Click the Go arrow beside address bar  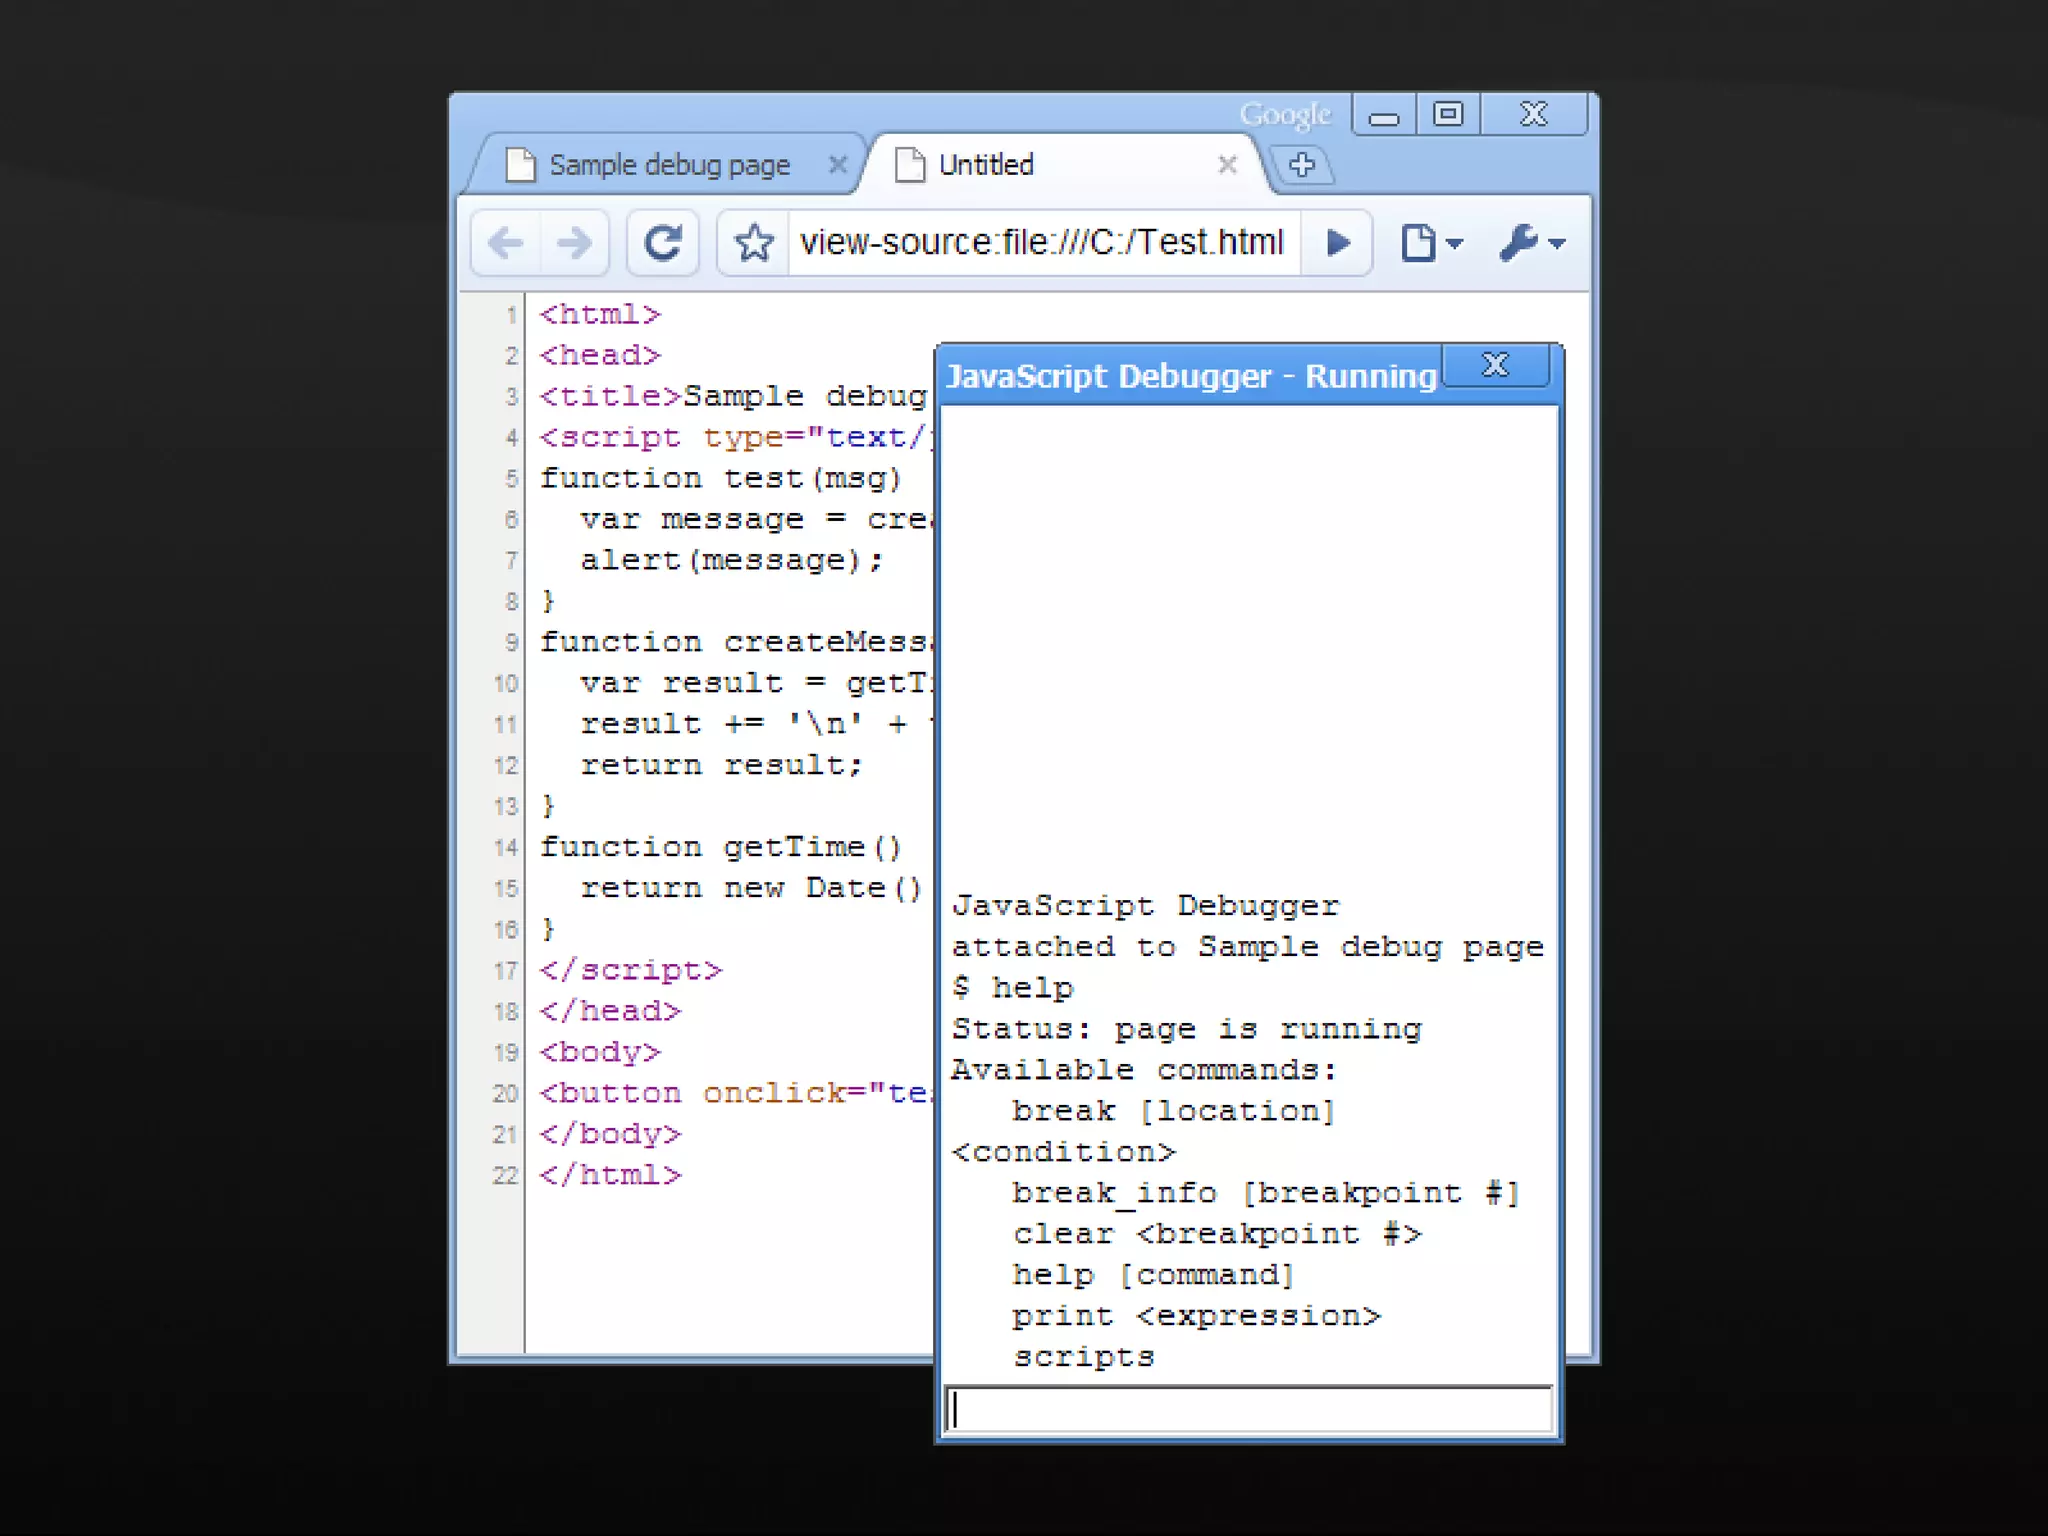click(x=1338, y=243)
